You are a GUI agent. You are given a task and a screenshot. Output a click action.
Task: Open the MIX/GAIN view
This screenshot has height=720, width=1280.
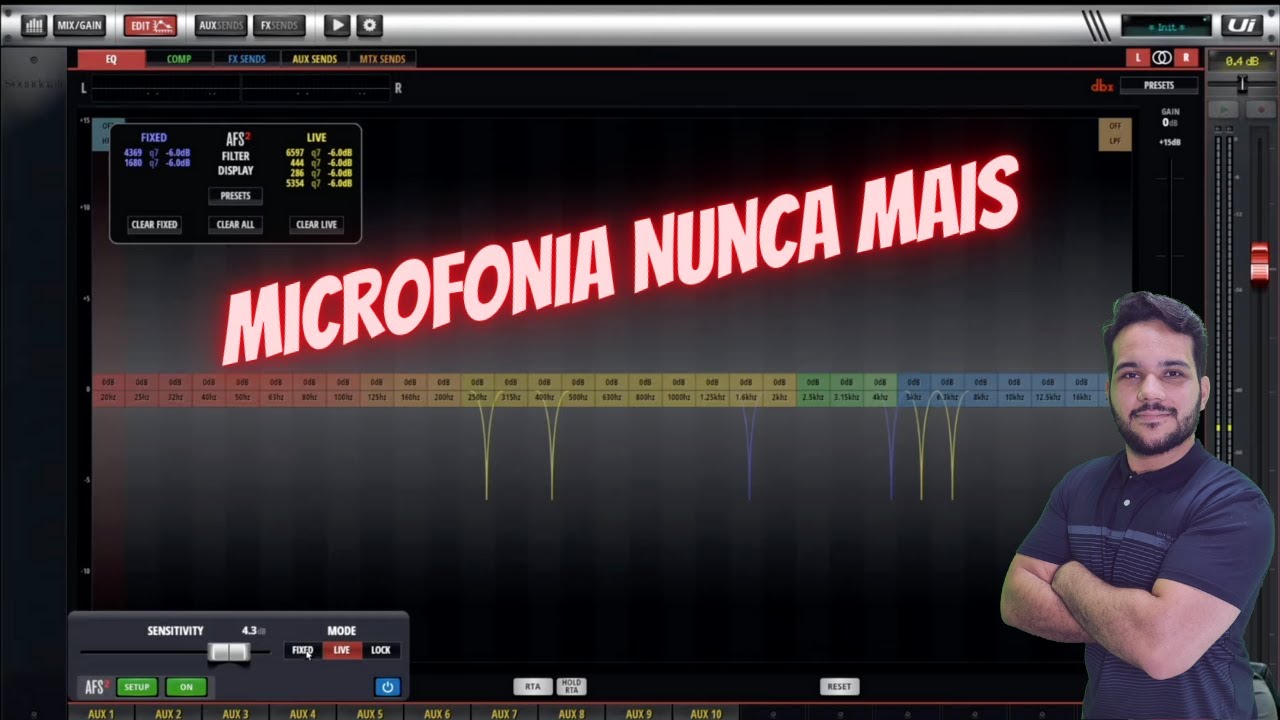[79, 25]
